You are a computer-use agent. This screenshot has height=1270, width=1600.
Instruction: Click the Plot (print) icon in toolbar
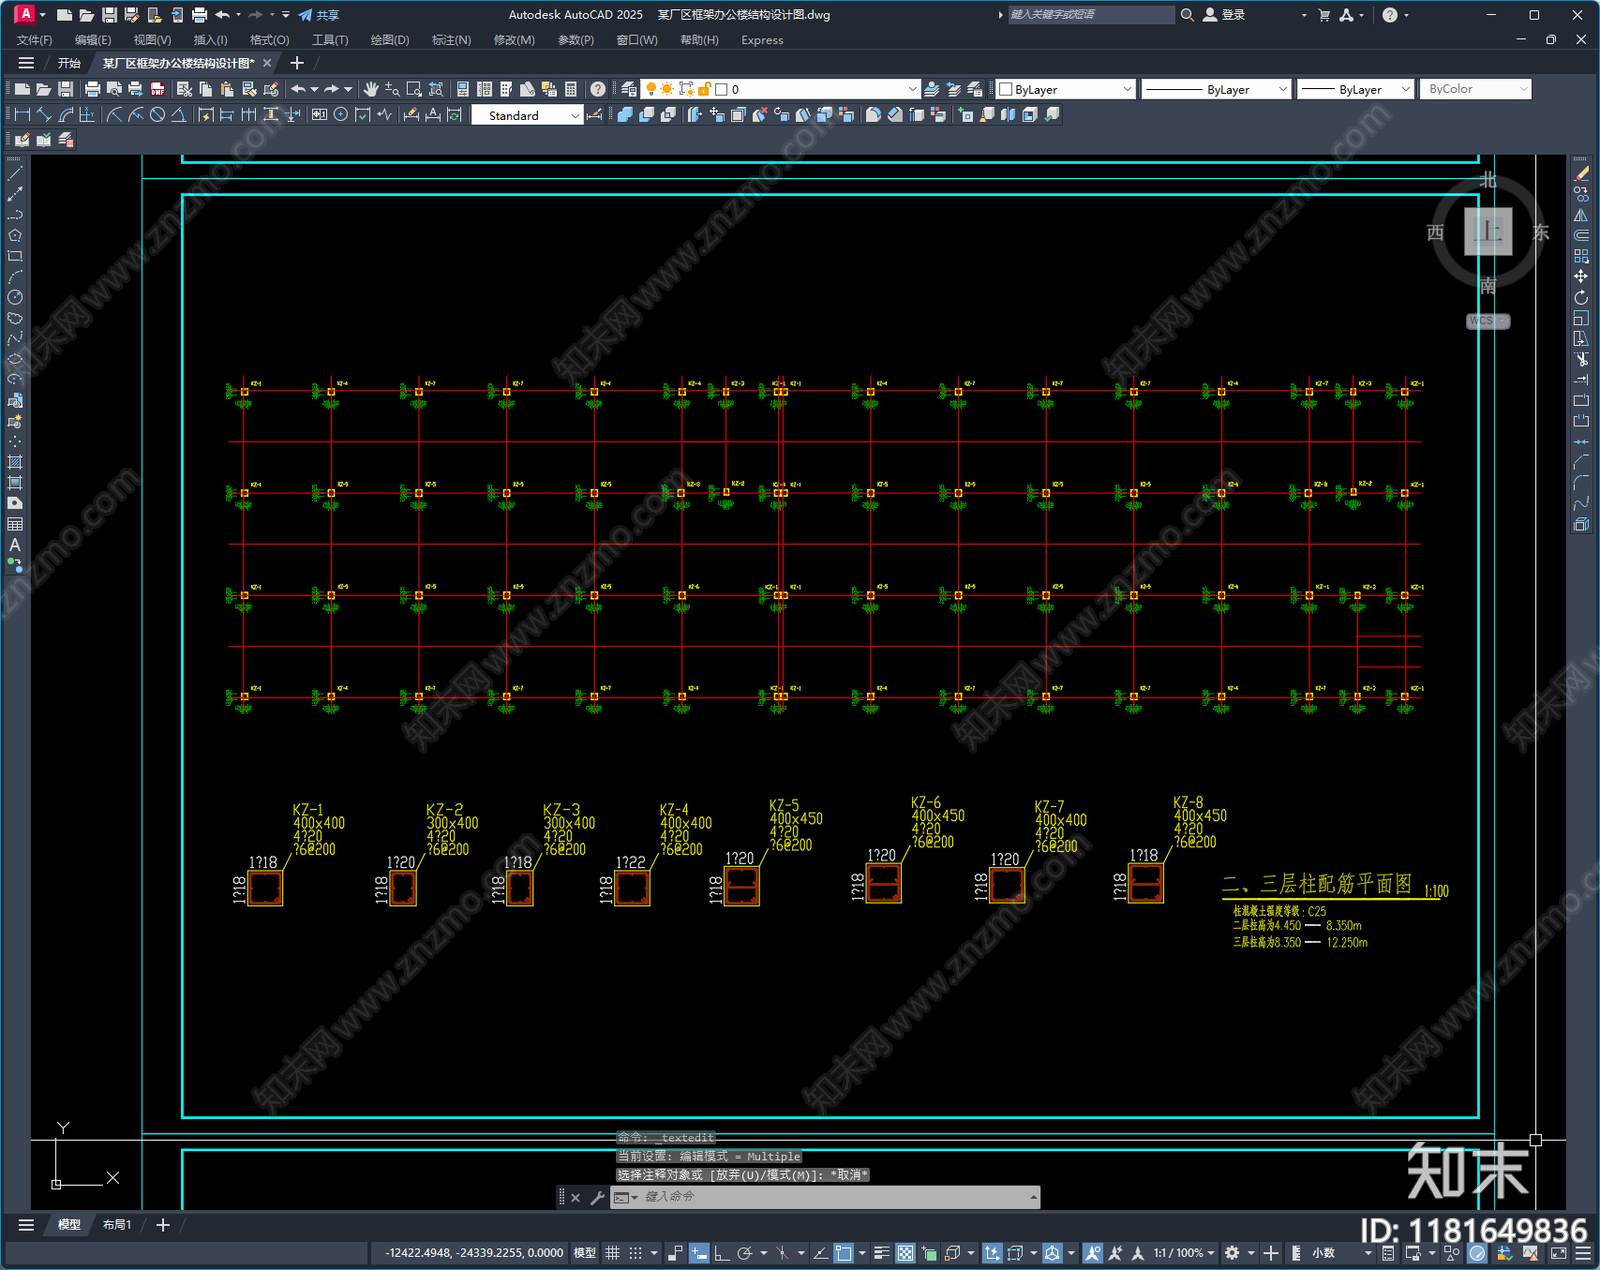[x=92, y=89]
